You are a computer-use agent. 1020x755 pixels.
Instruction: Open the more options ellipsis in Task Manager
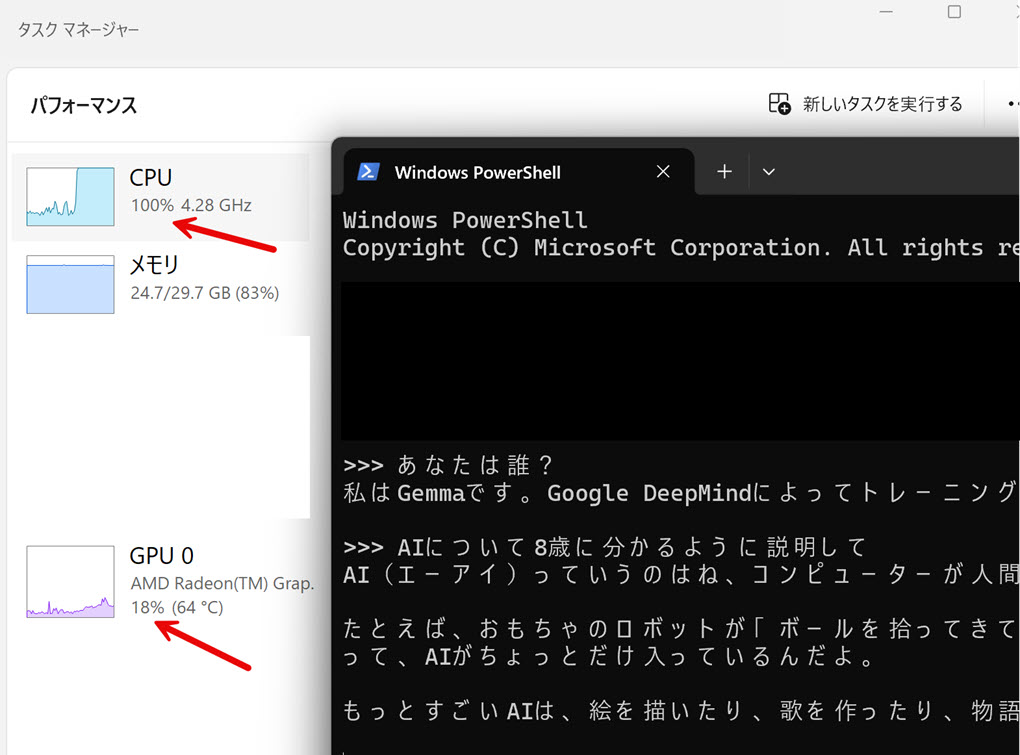1012,103
